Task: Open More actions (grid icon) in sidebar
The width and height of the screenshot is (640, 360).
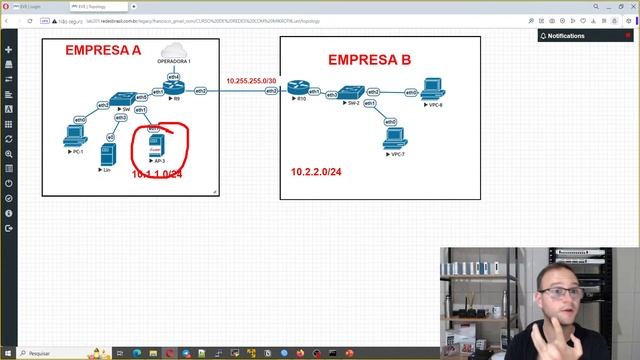Action: pos(9,124)
